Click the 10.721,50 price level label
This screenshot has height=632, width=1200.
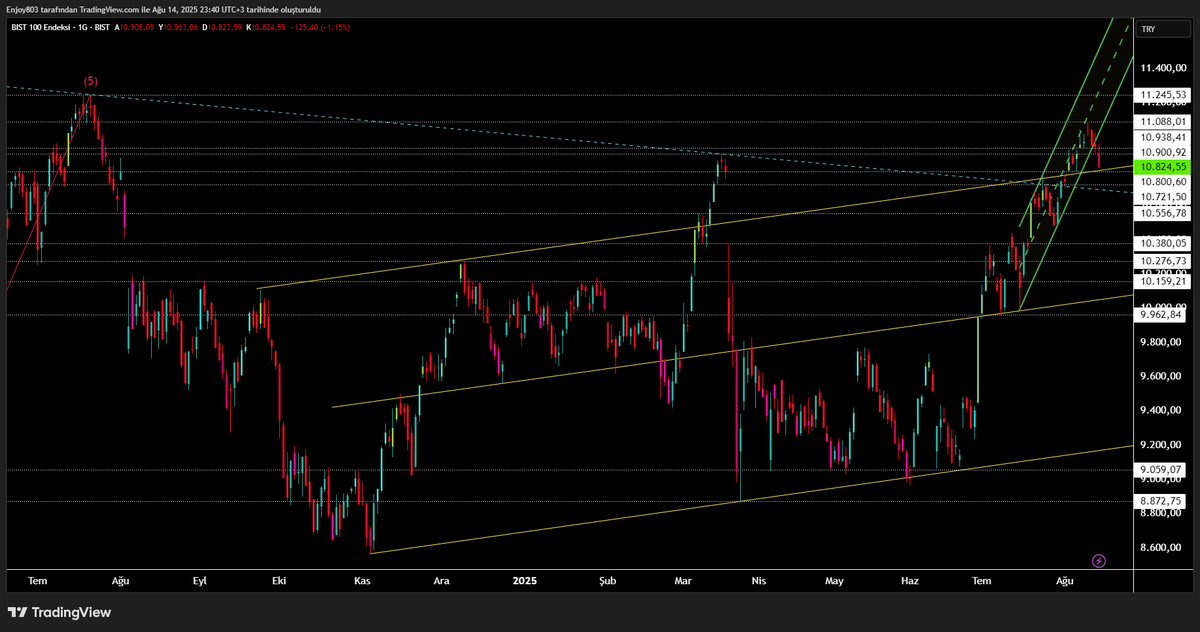pyautogui.click(x=1160, y=197)
